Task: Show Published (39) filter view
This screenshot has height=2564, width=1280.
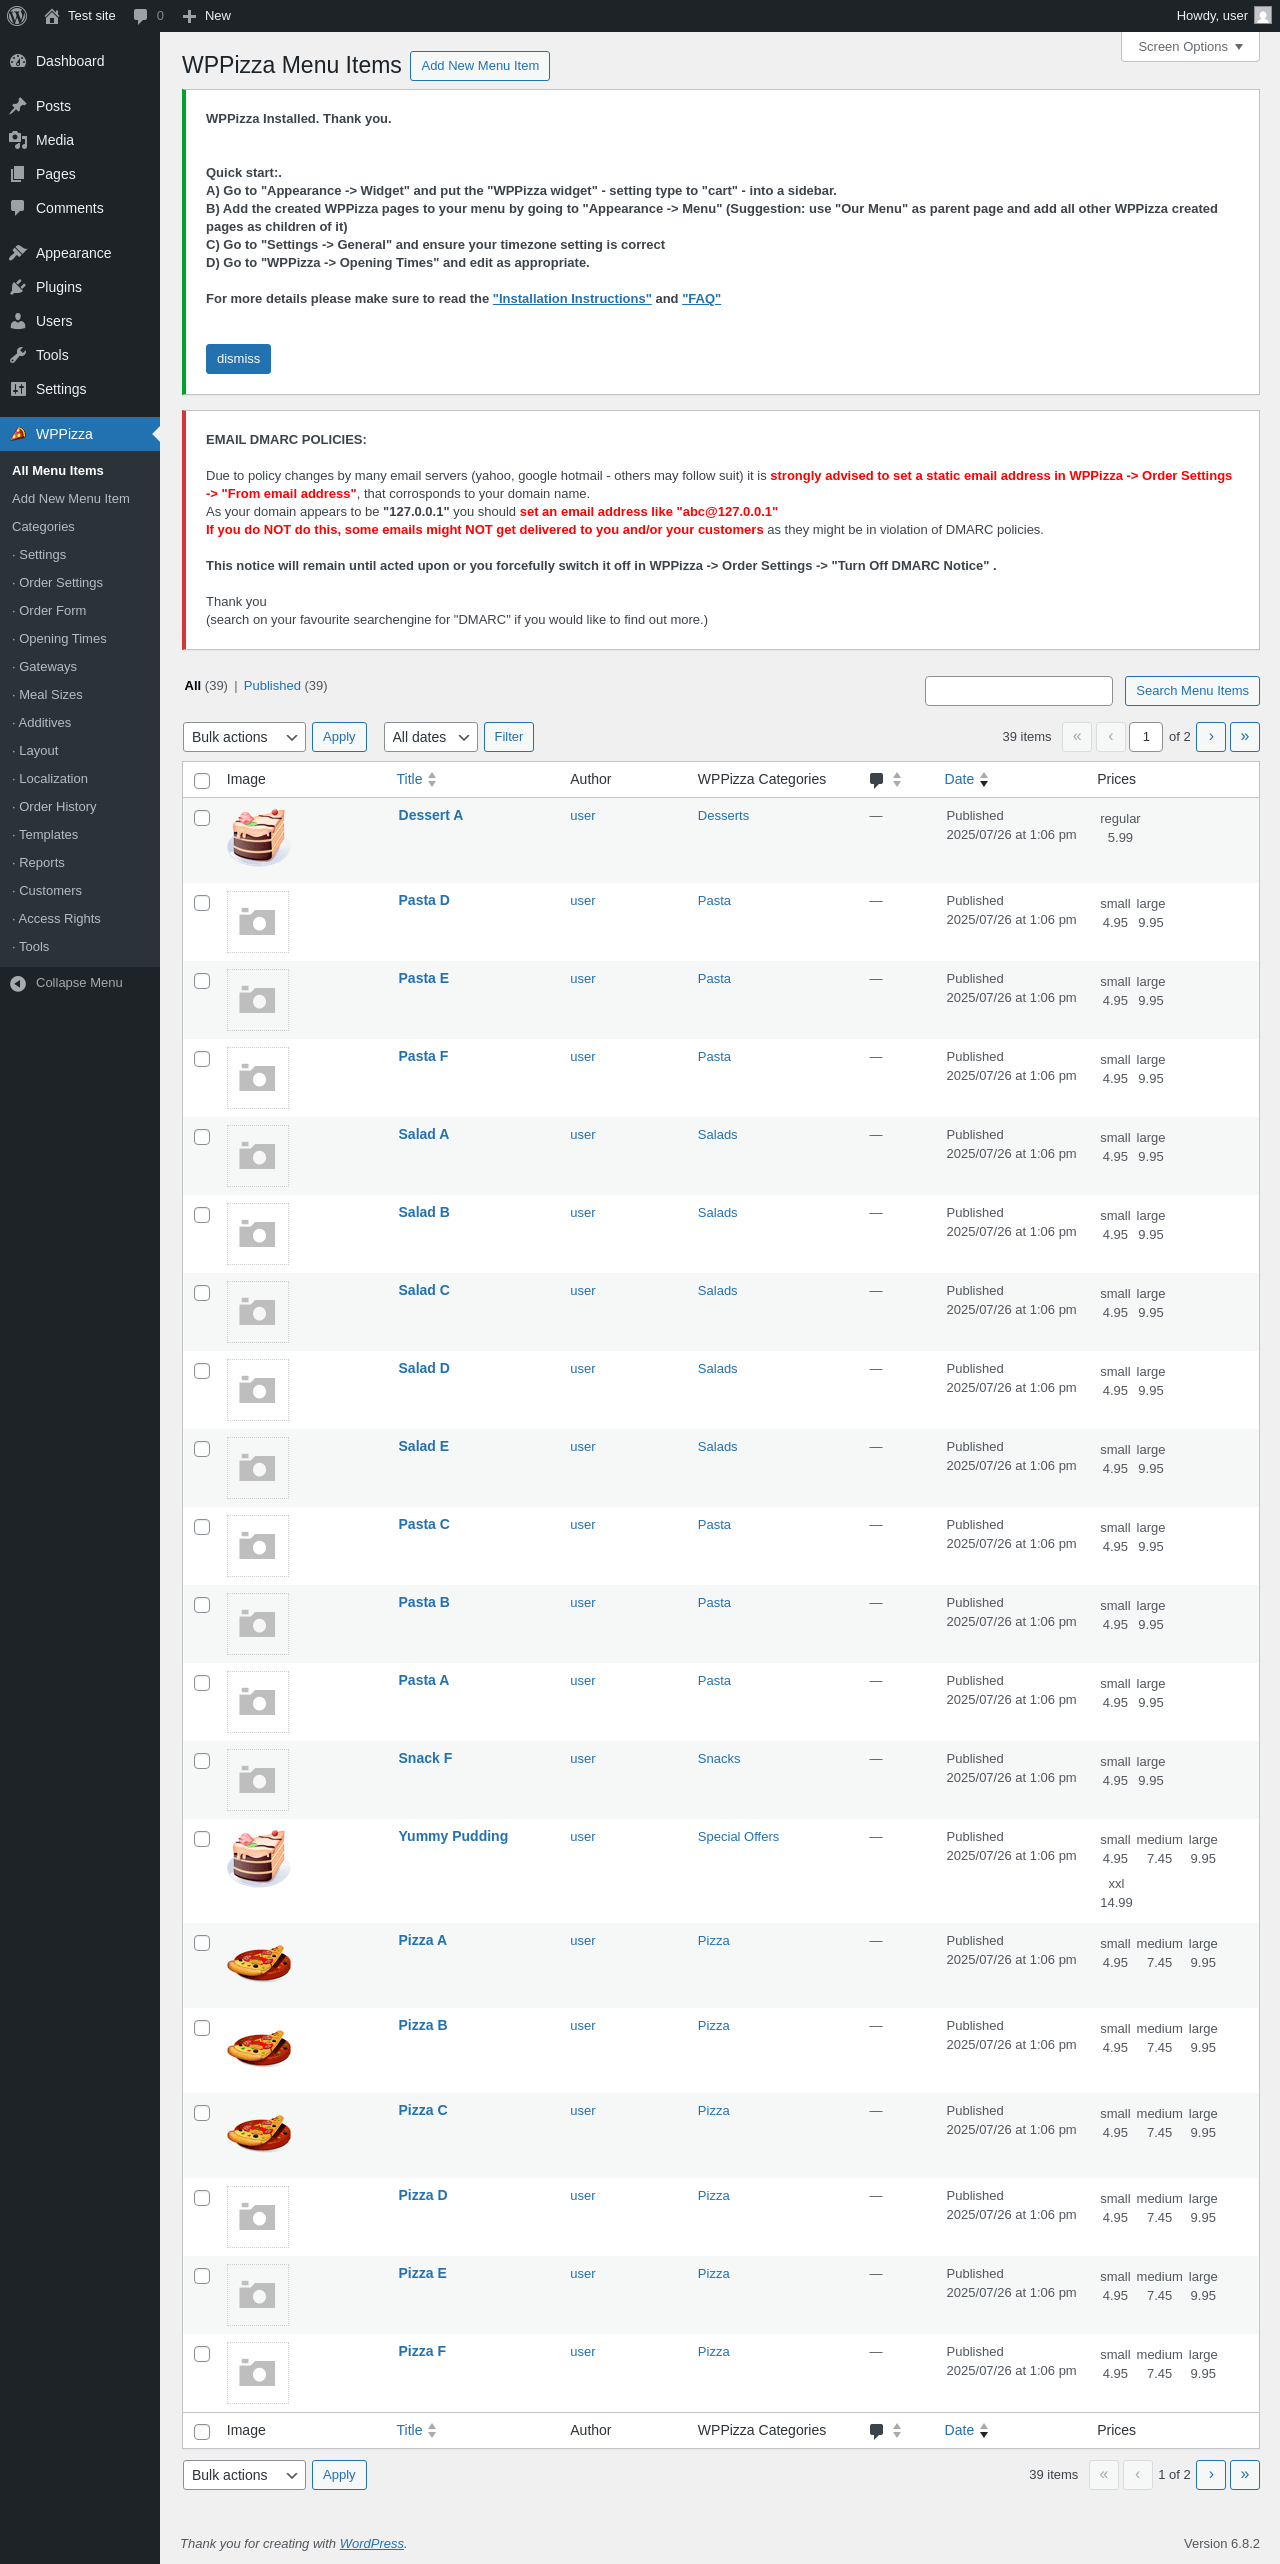Action: [x=285, y=686]
